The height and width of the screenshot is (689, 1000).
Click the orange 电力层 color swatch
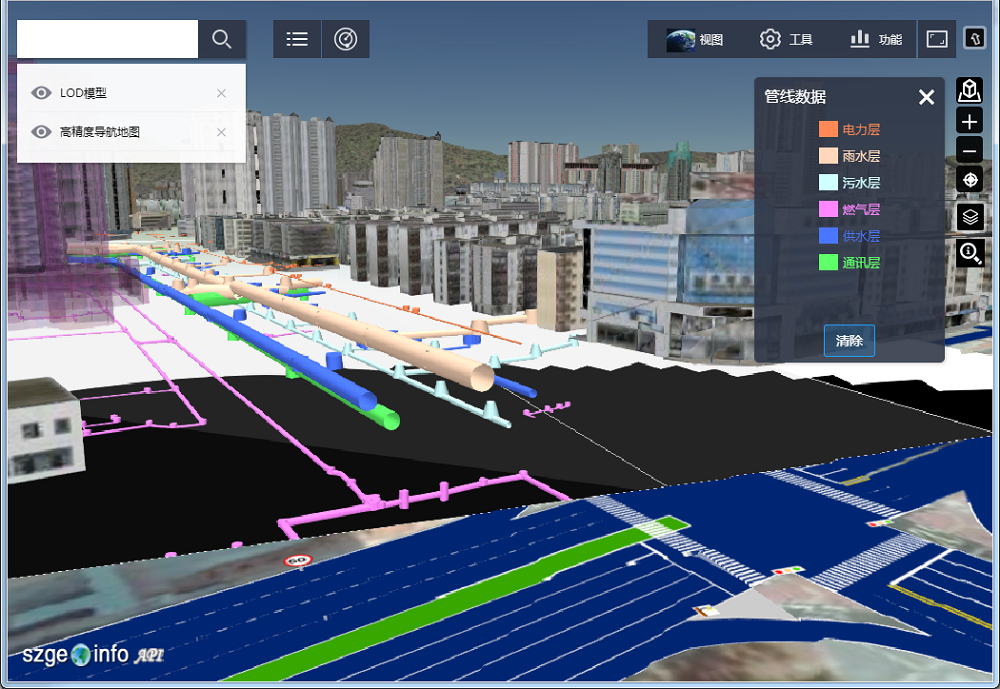pyautogui.click(x=828, y=129)
